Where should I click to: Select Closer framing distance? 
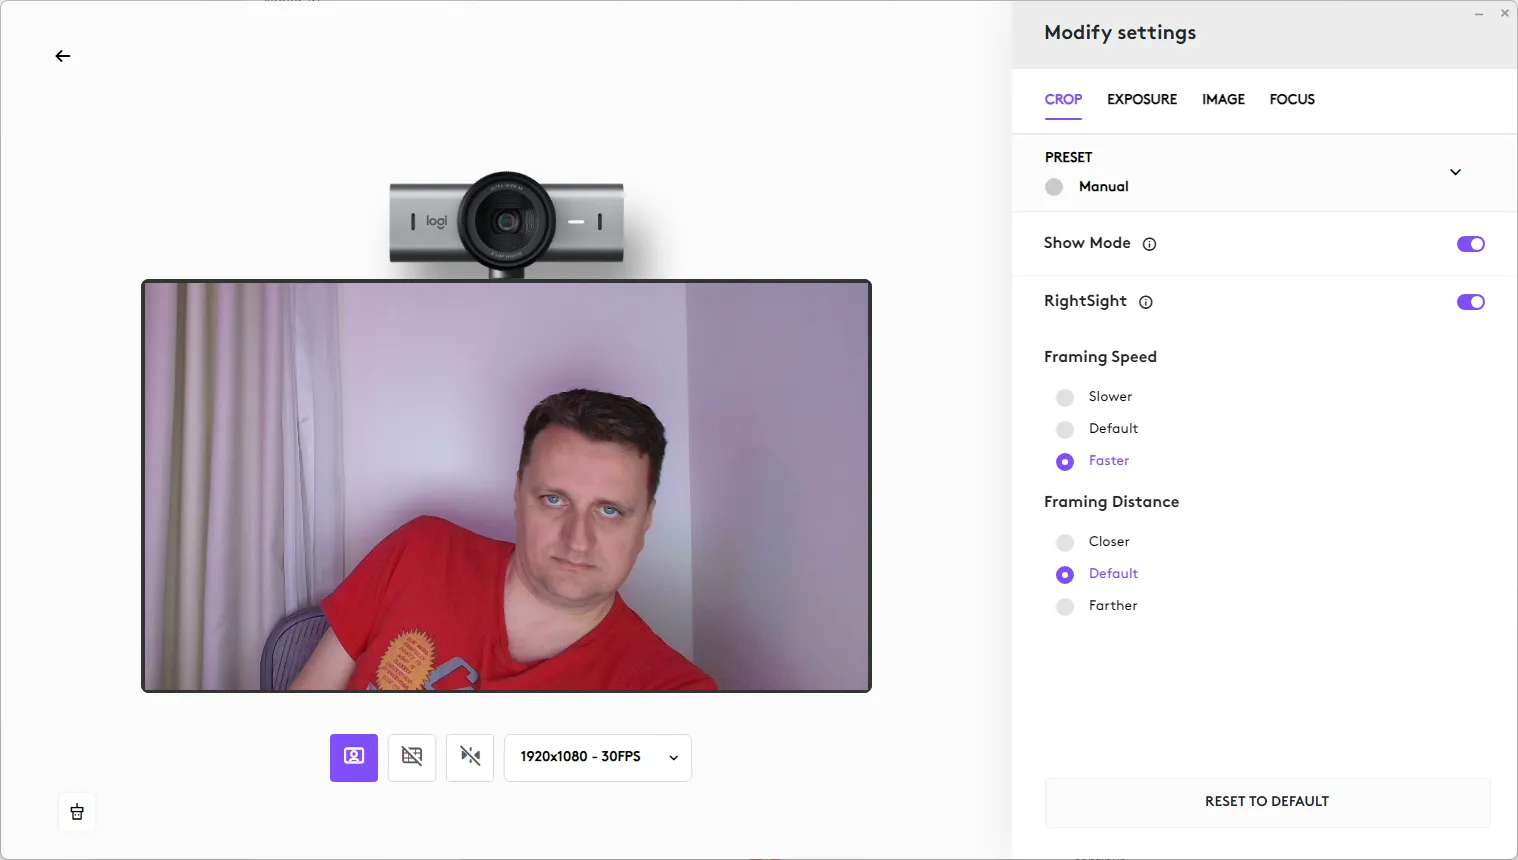click(1065, 543)
